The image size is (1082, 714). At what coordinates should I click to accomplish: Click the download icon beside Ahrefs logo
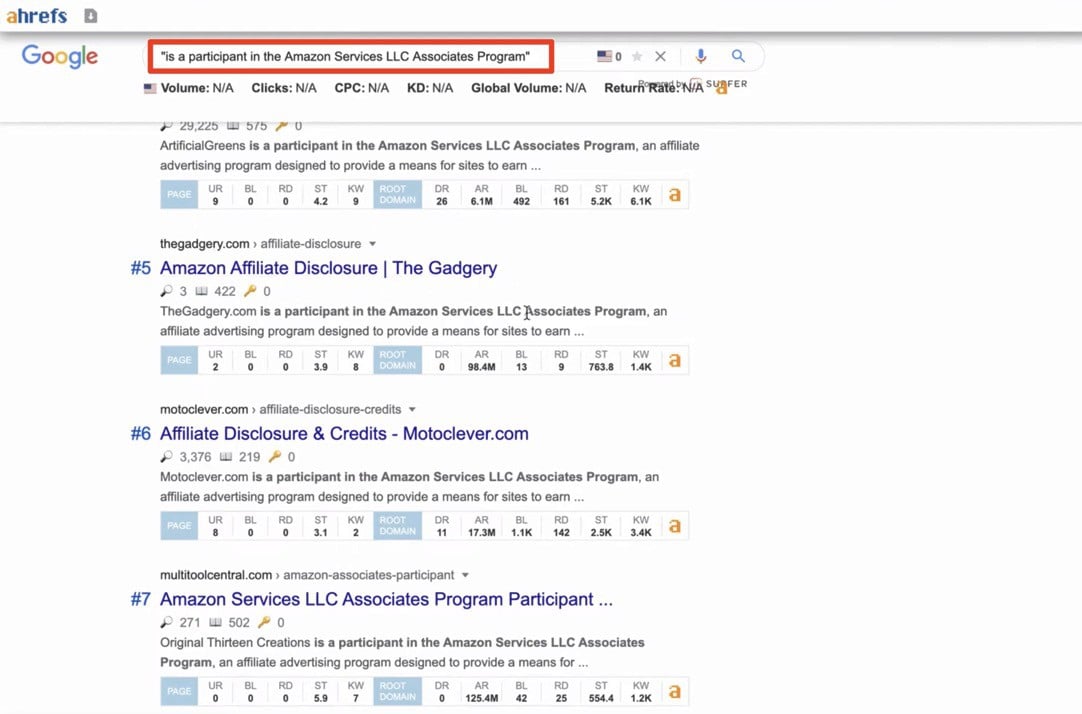tap(91, 16)
